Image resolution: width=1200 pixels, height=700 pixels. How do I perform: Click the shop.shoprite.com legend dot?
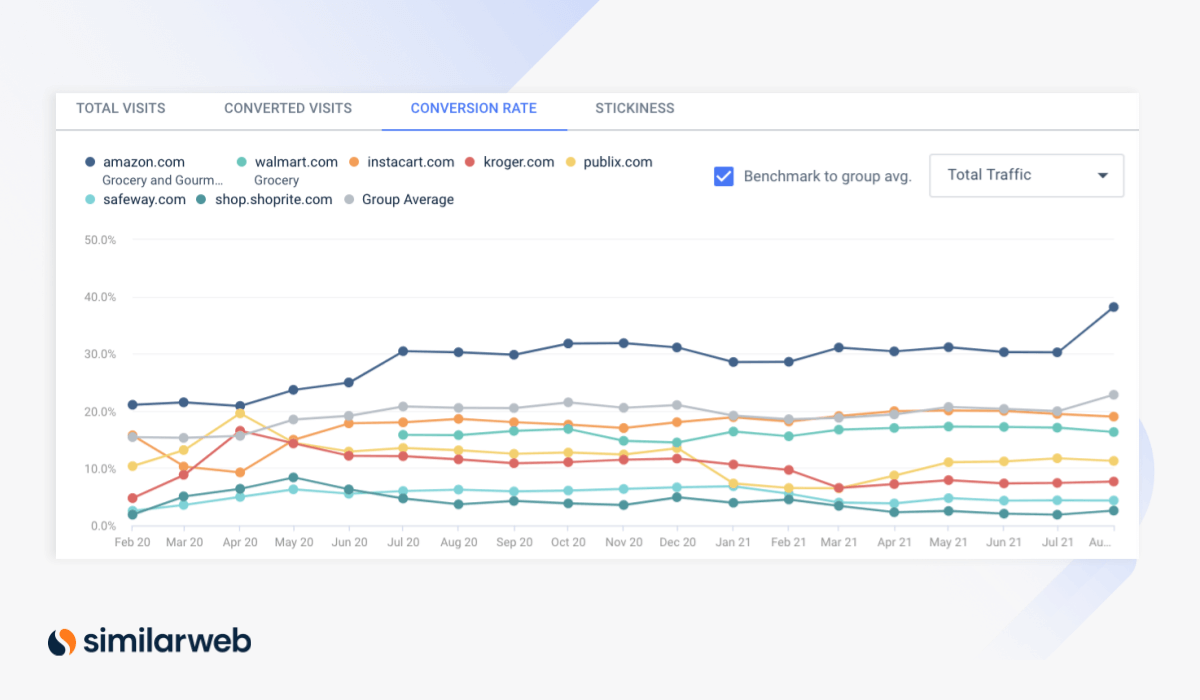tap(202, 200)
